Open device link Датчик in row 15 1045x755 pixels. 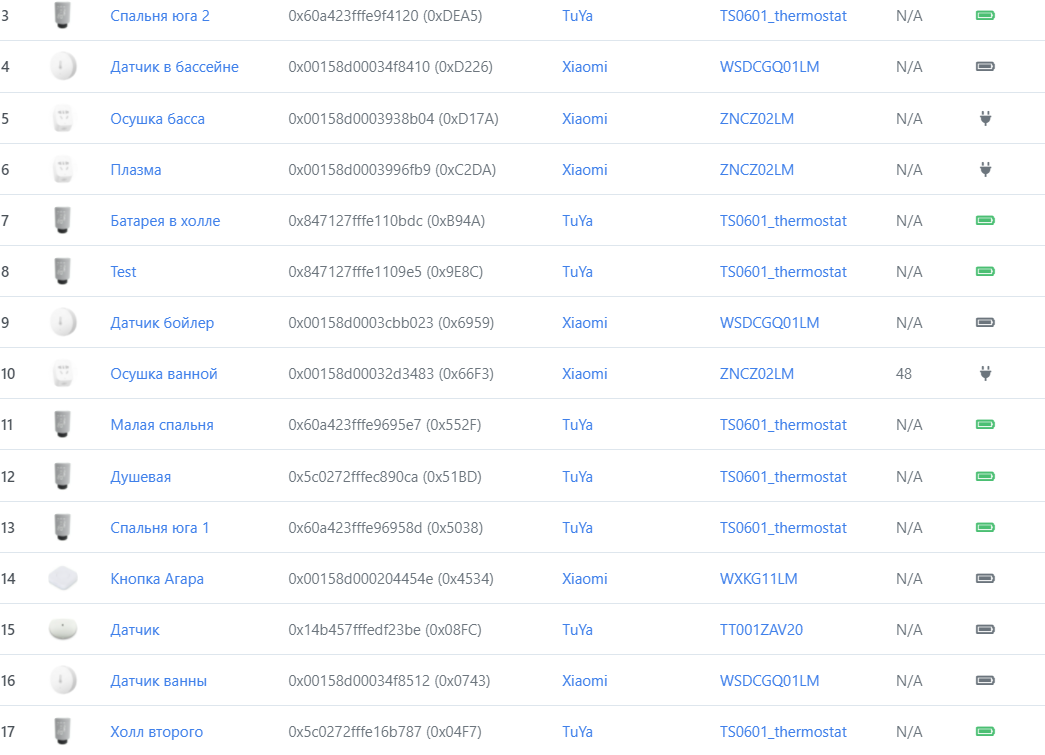(135, 630)
